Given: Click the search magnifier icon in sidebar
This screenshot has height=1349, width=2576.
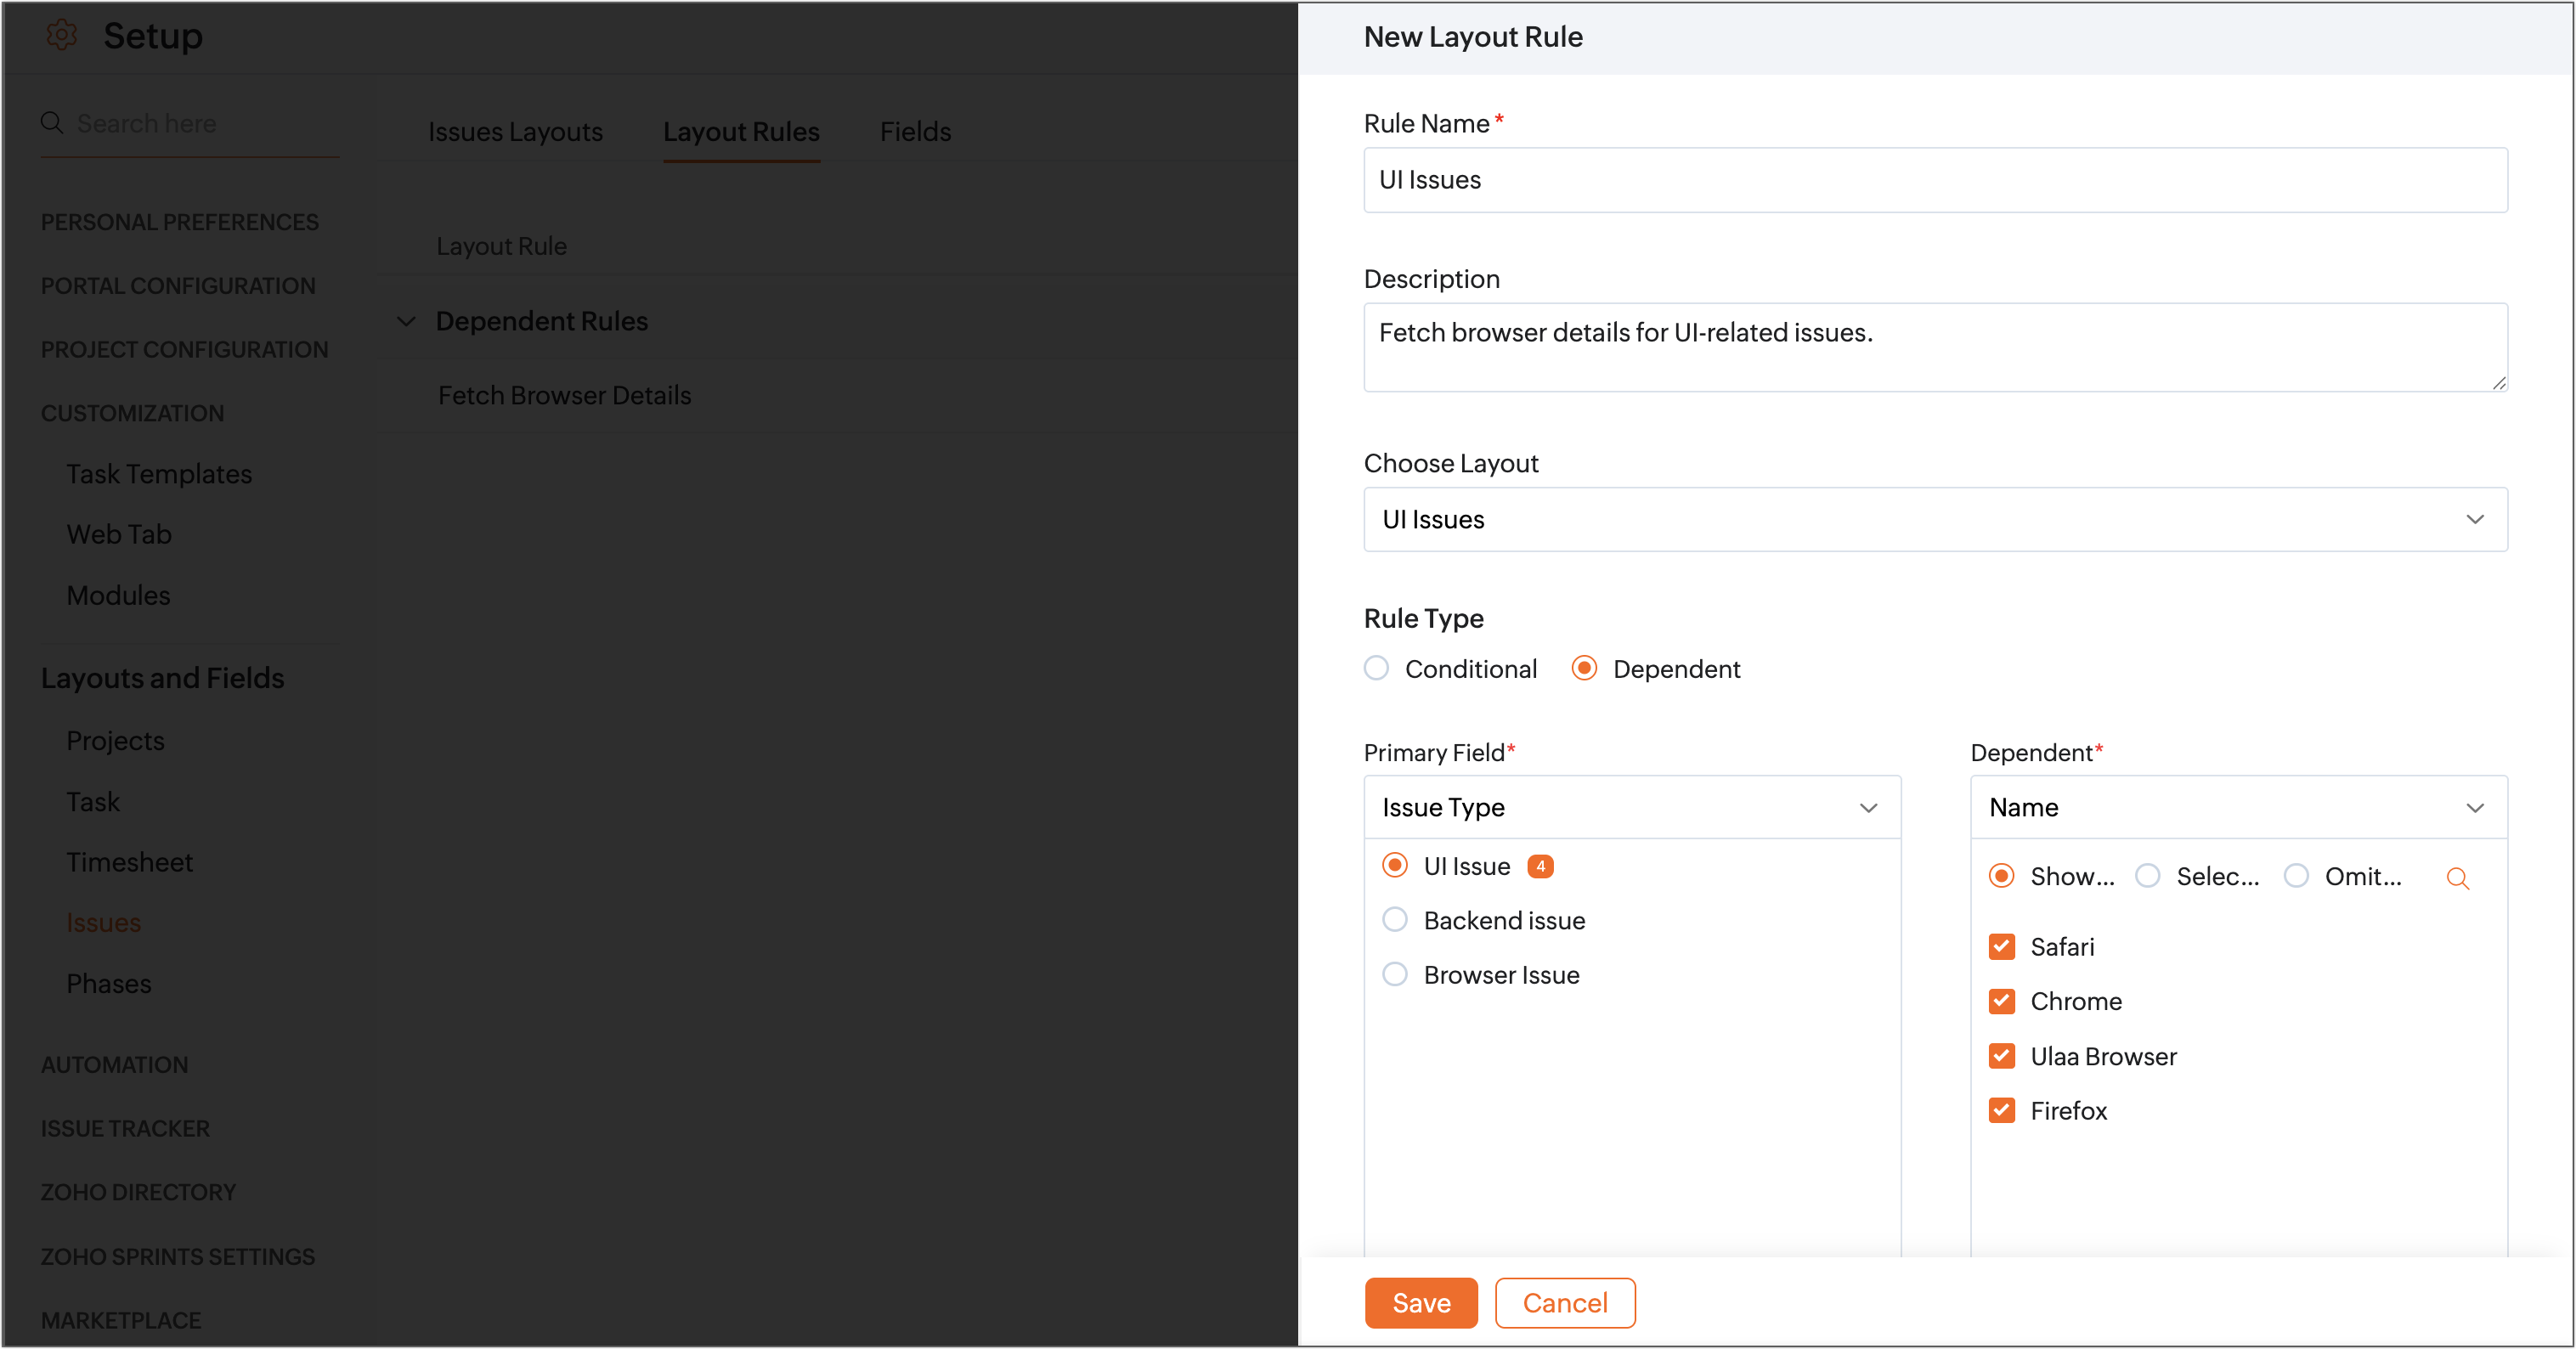Looking at the screenshot, I should (x=52, y=123).
